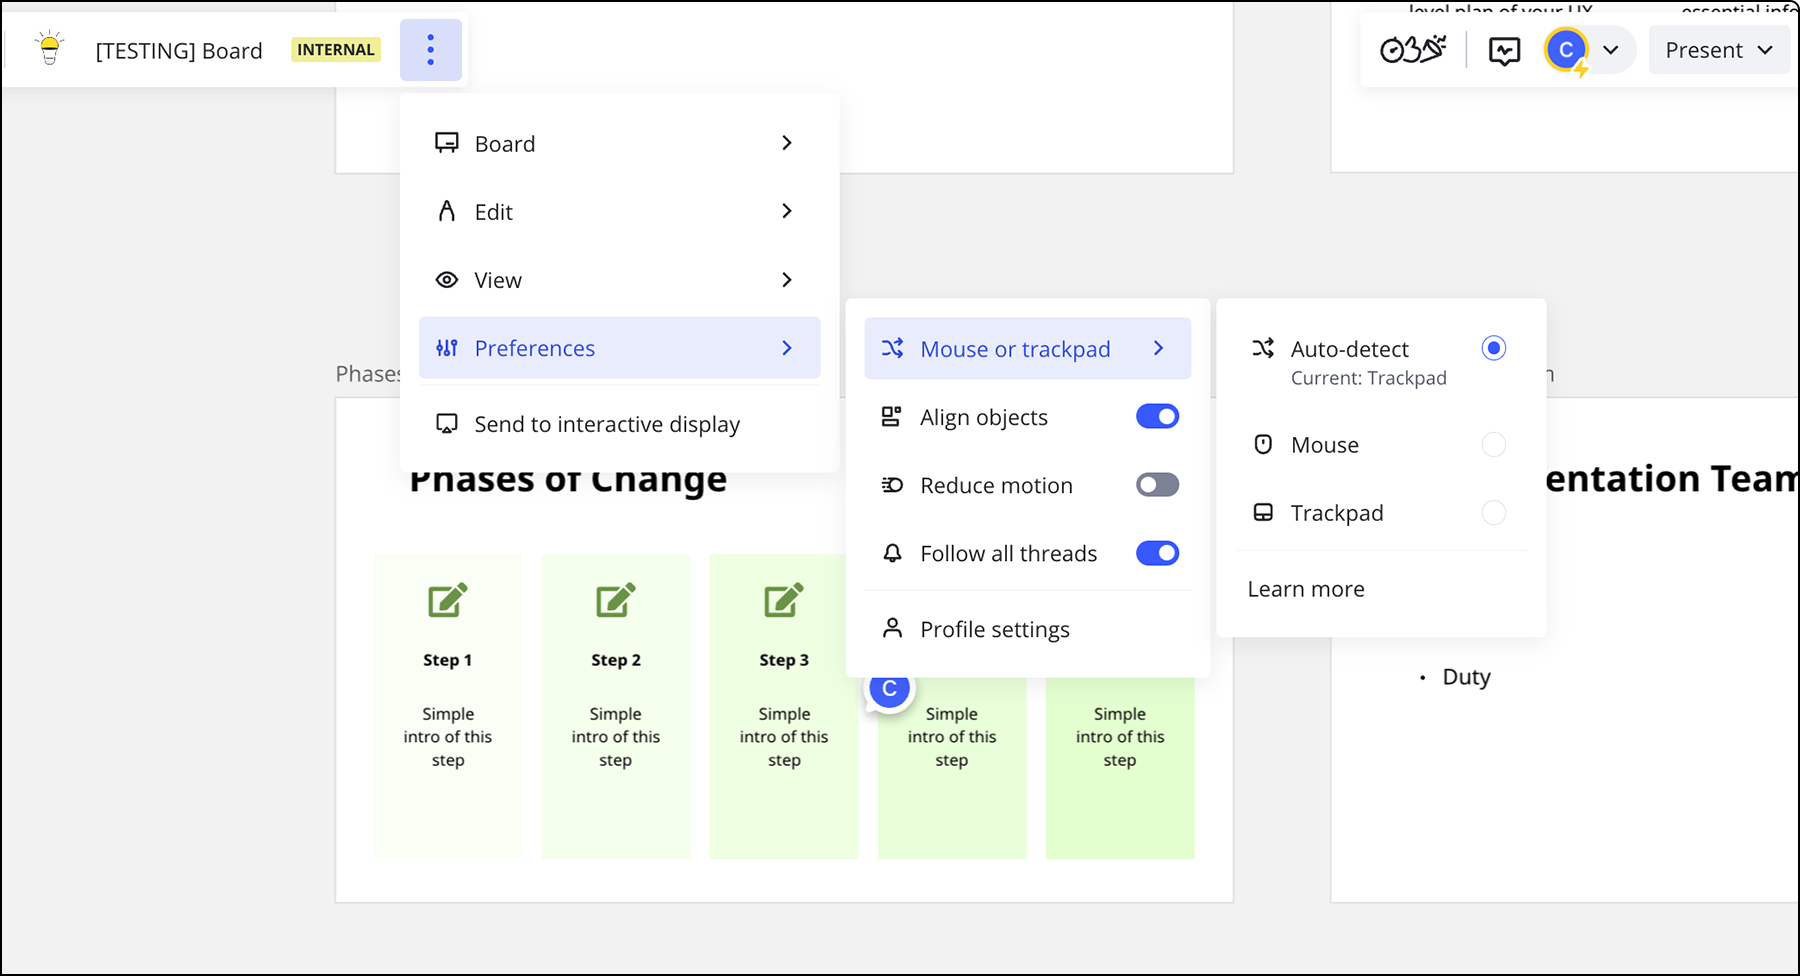This screenshot has width=1800, height=976.
Task: Click the Duty bullet text
Action: (1466, 677)
